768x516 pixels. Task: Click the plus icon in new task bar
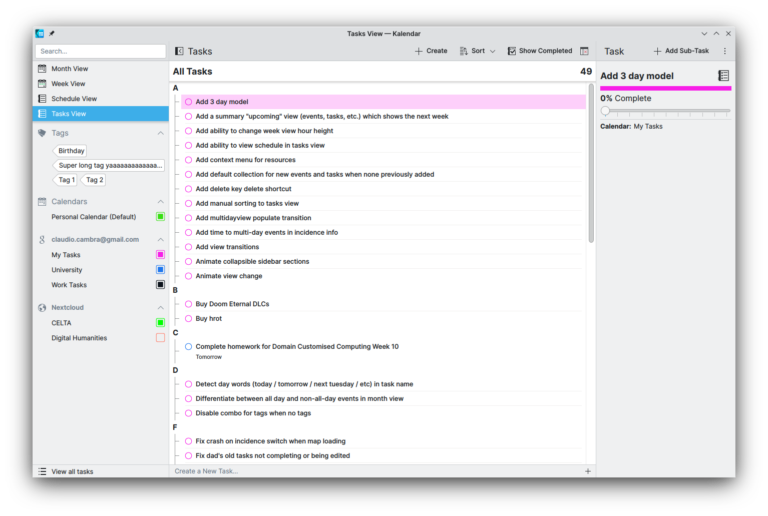tap(587, 471)
